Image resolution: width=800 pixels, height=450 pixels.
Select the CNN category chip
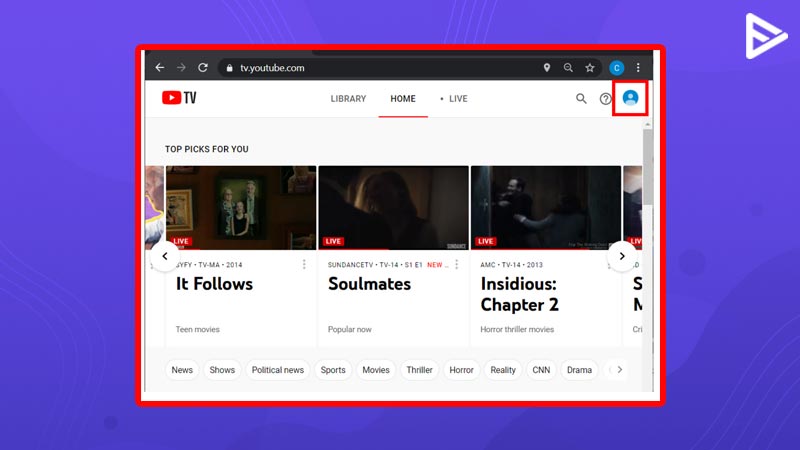pyautogui.click(x=541, y=370)
